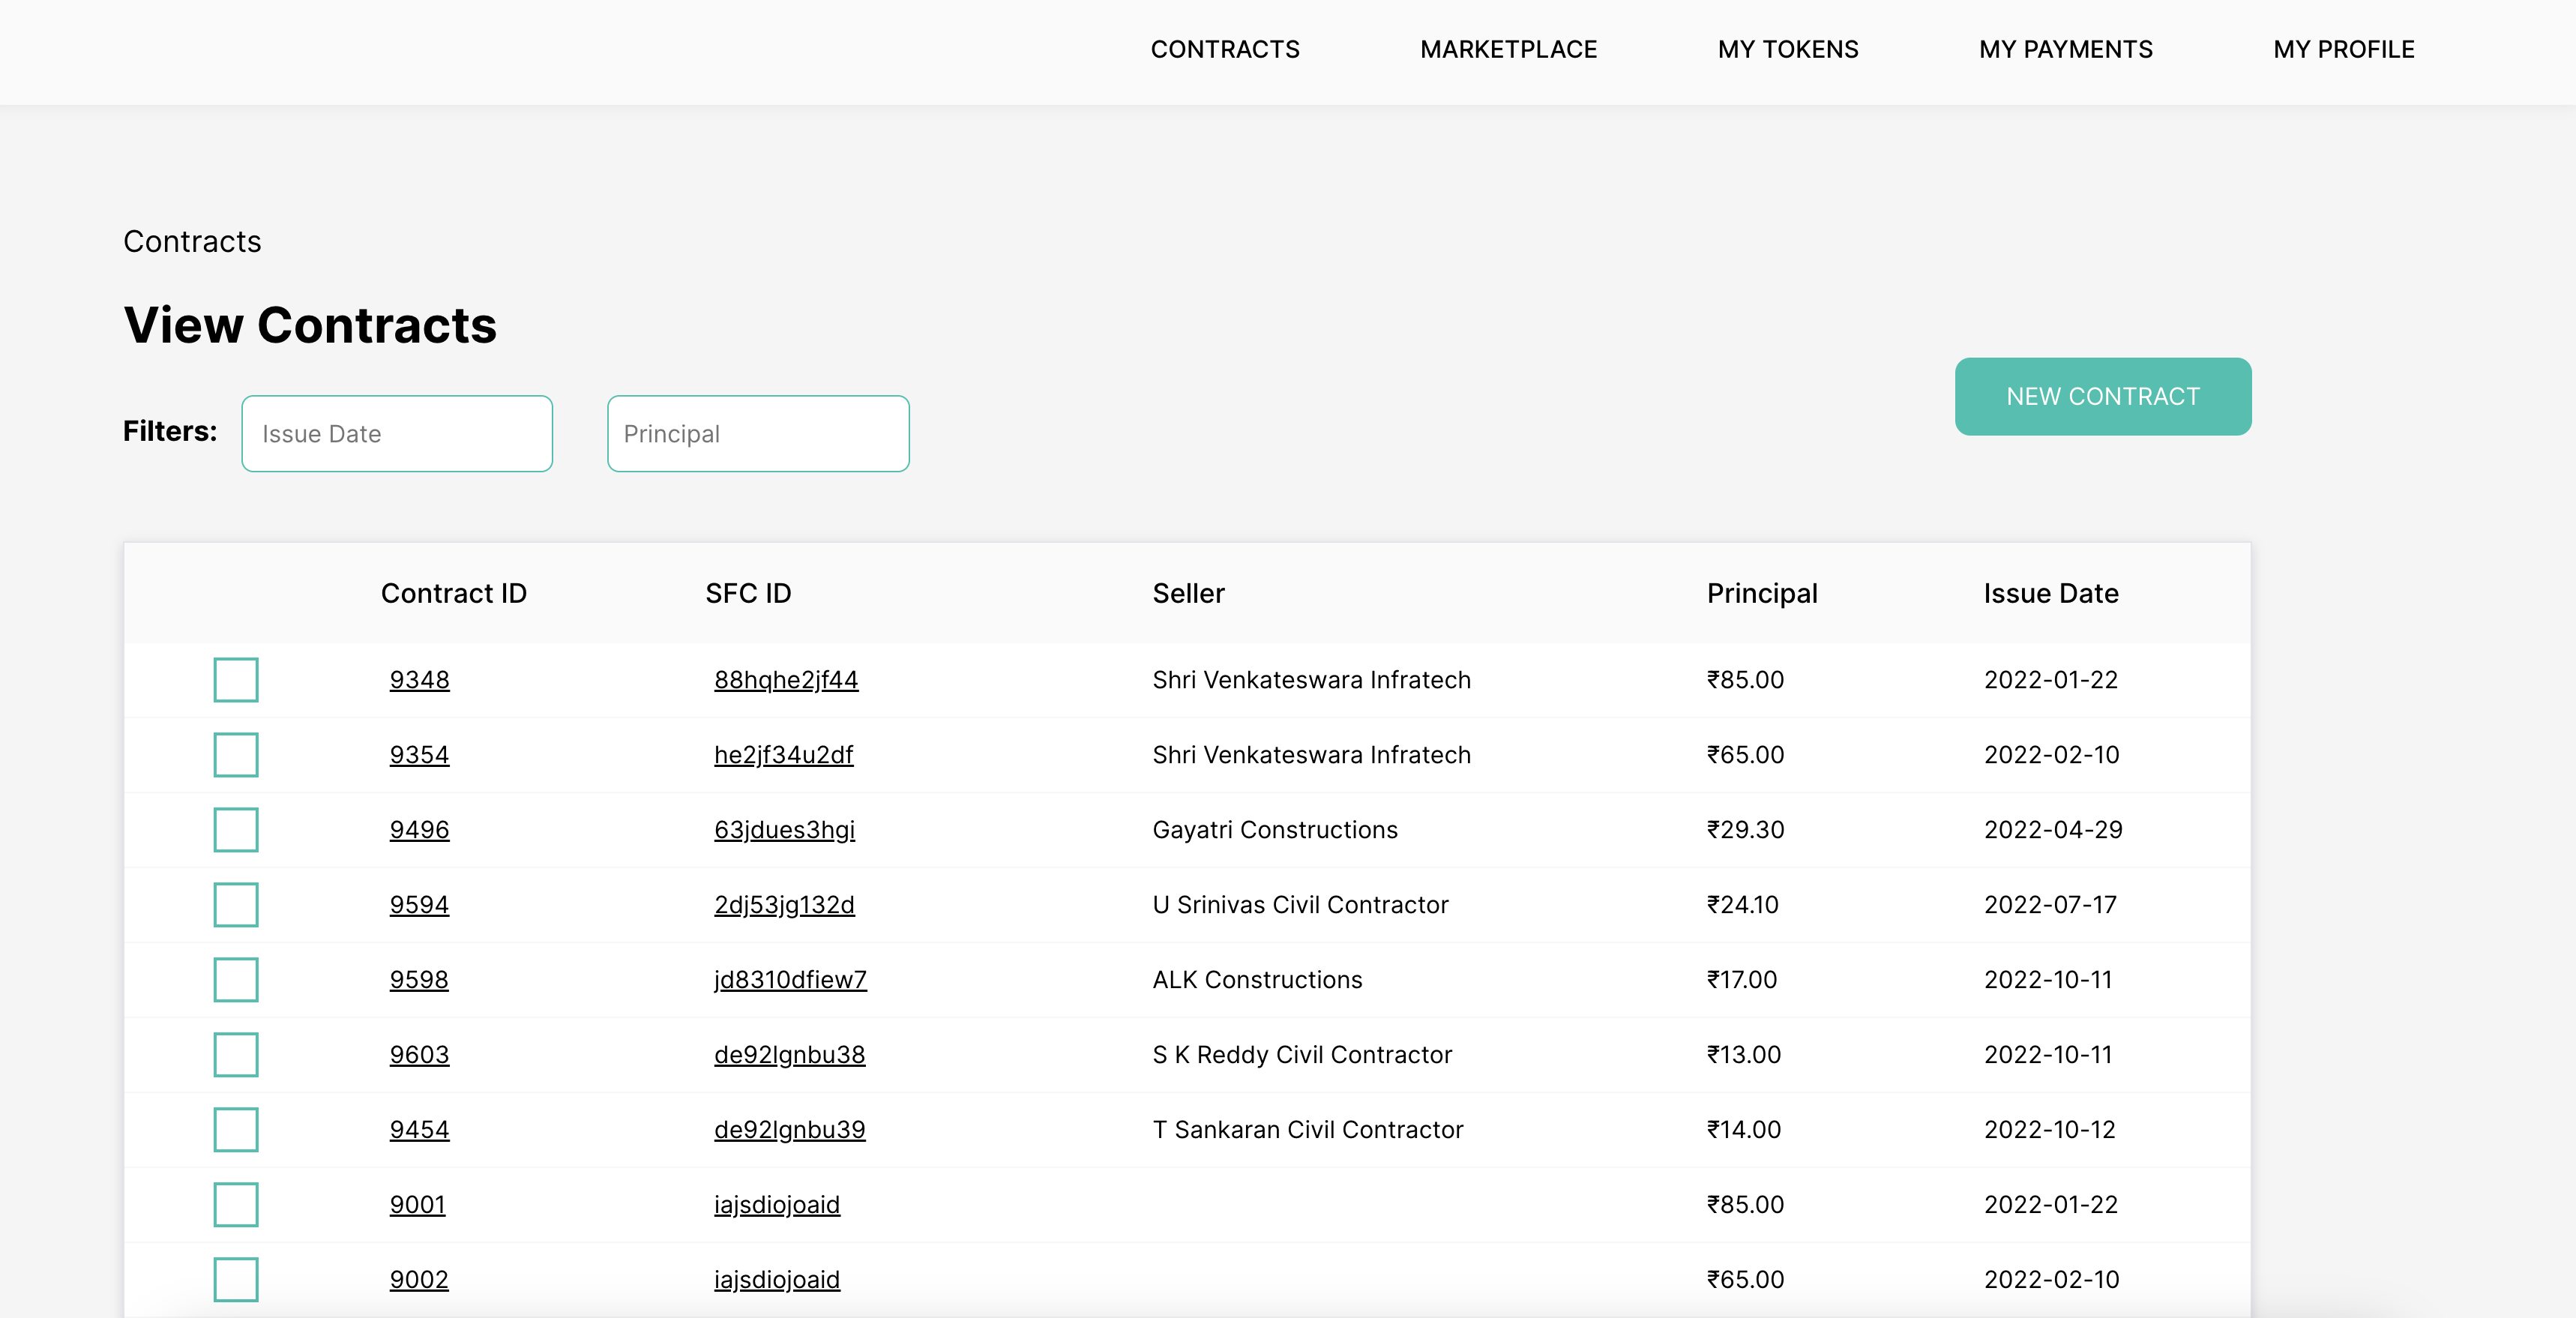This screenshot has height=1318, width=2576.
Task: Open contract ID 9348 link
Action: click(419, 679)
